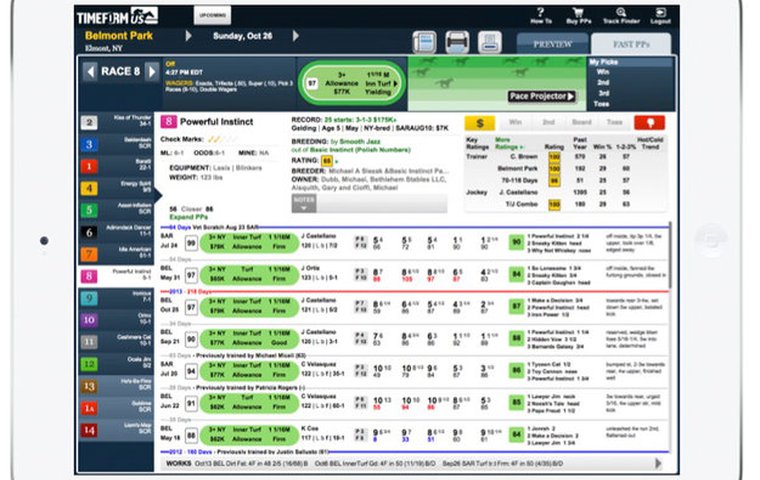
Task: Open Oct 25 BEL race conditions pill
Action: (249, 306)
